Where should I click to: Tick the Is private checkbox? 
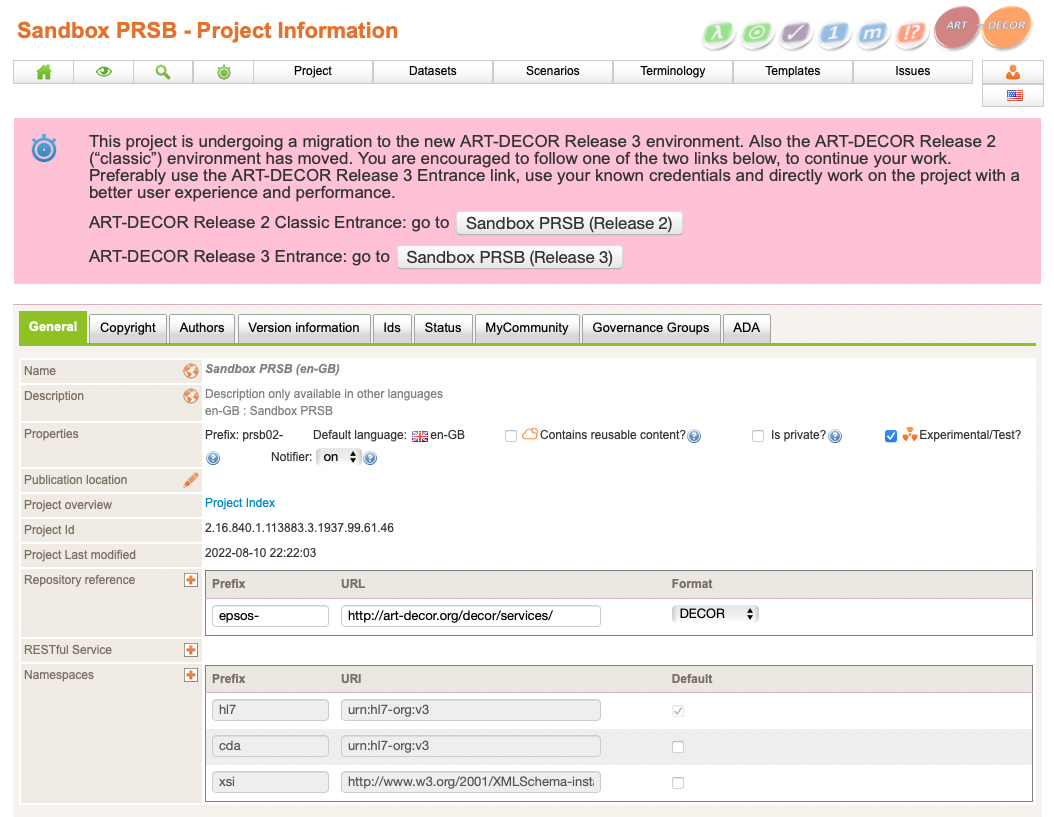point(759,436)
